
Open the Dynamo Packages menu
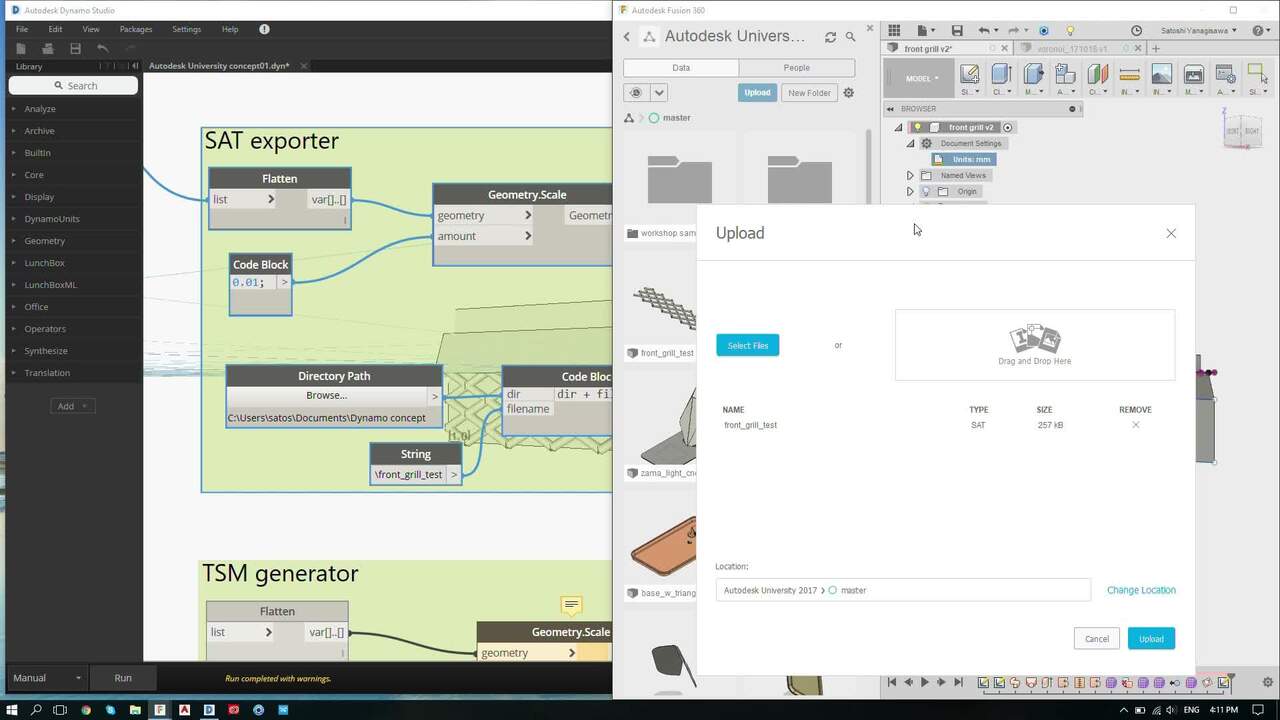tap(136, 30)
